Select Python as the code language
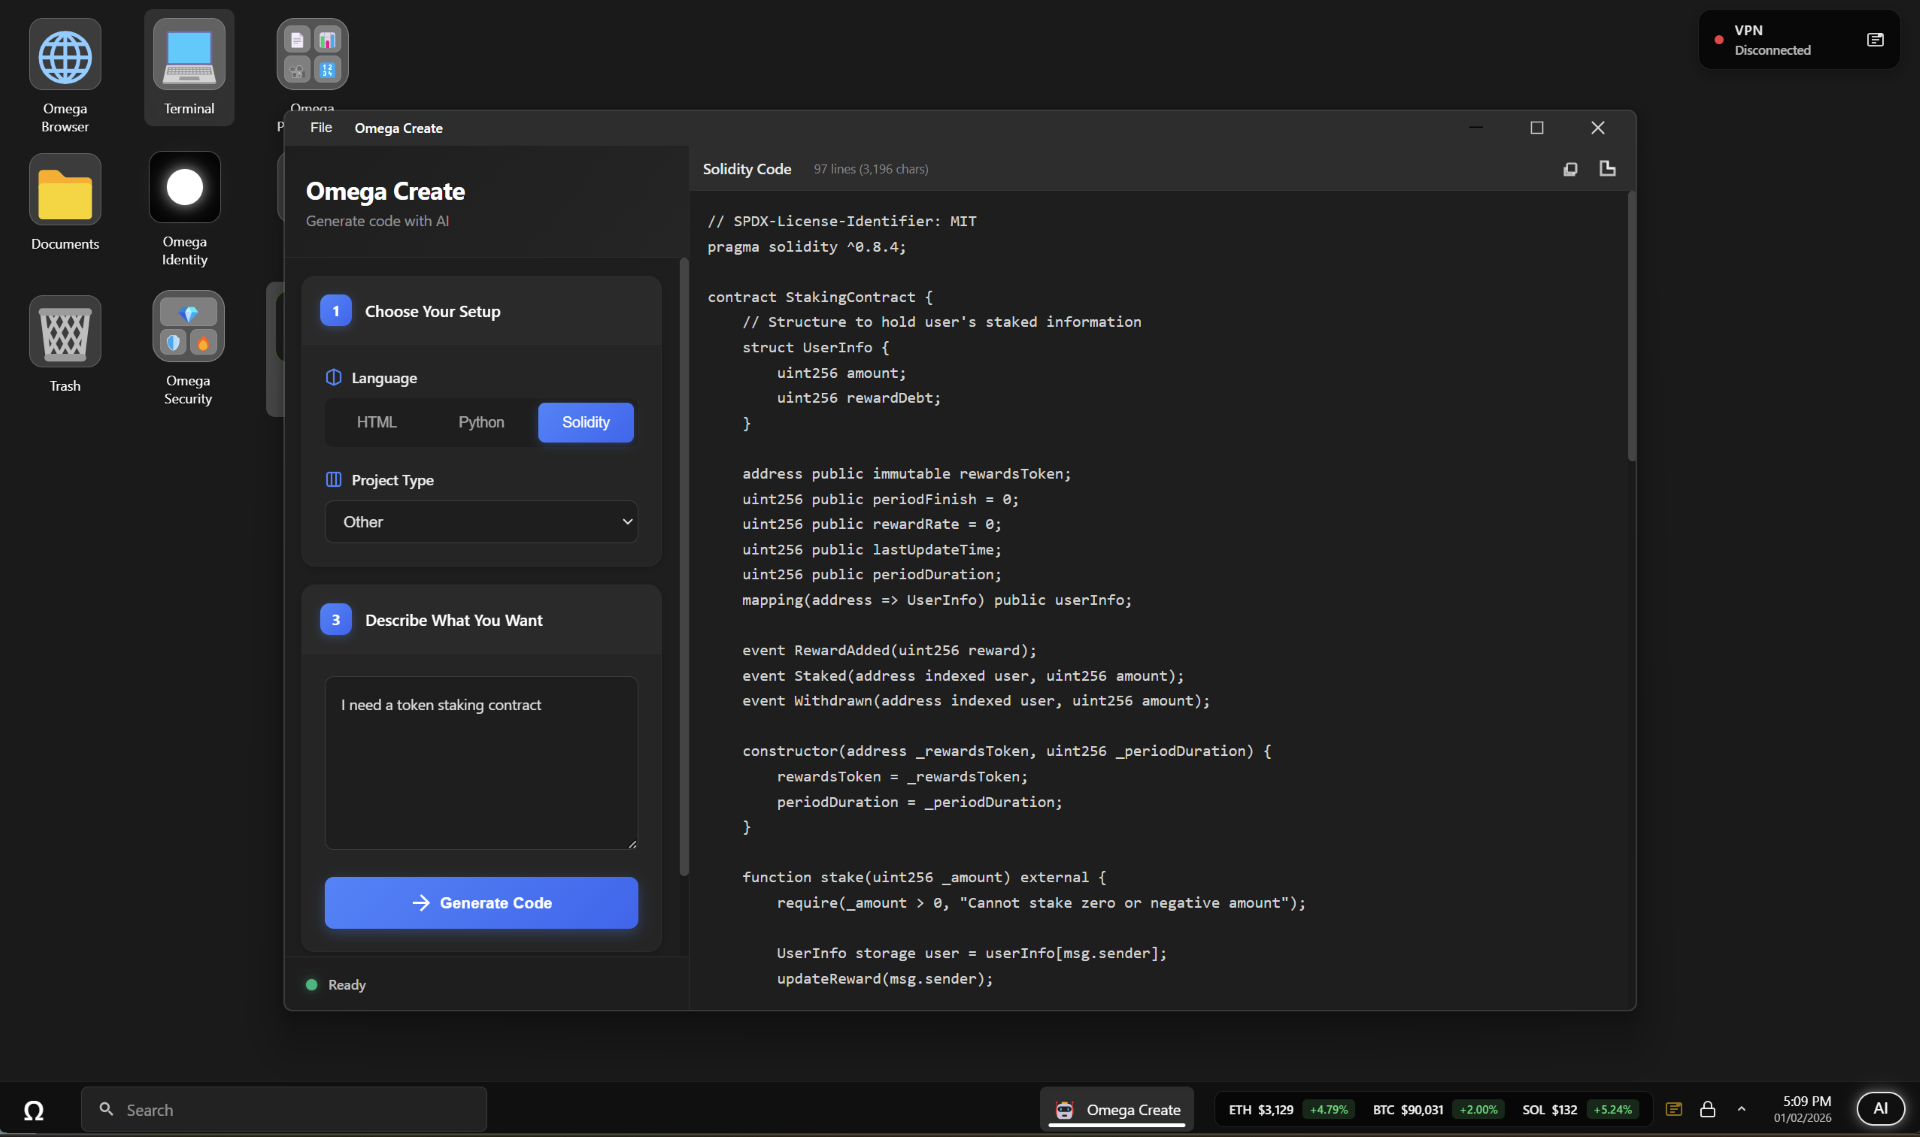The image size is (1920, 1137). coord(481,422)
